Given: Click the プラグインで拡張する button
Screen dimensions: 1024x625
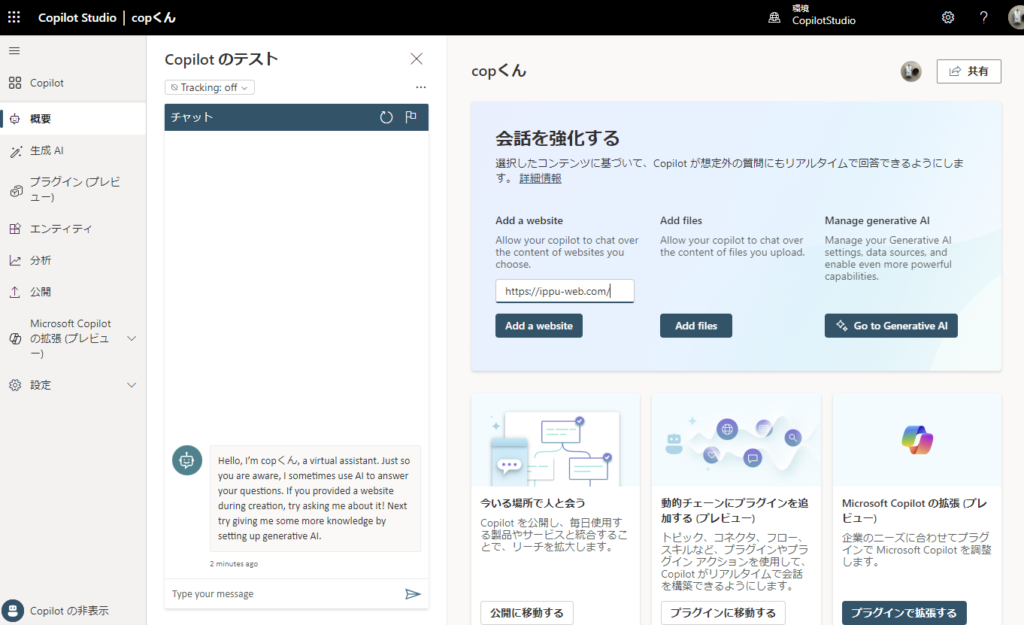Looking at the screenshot, I should (904, 613).
